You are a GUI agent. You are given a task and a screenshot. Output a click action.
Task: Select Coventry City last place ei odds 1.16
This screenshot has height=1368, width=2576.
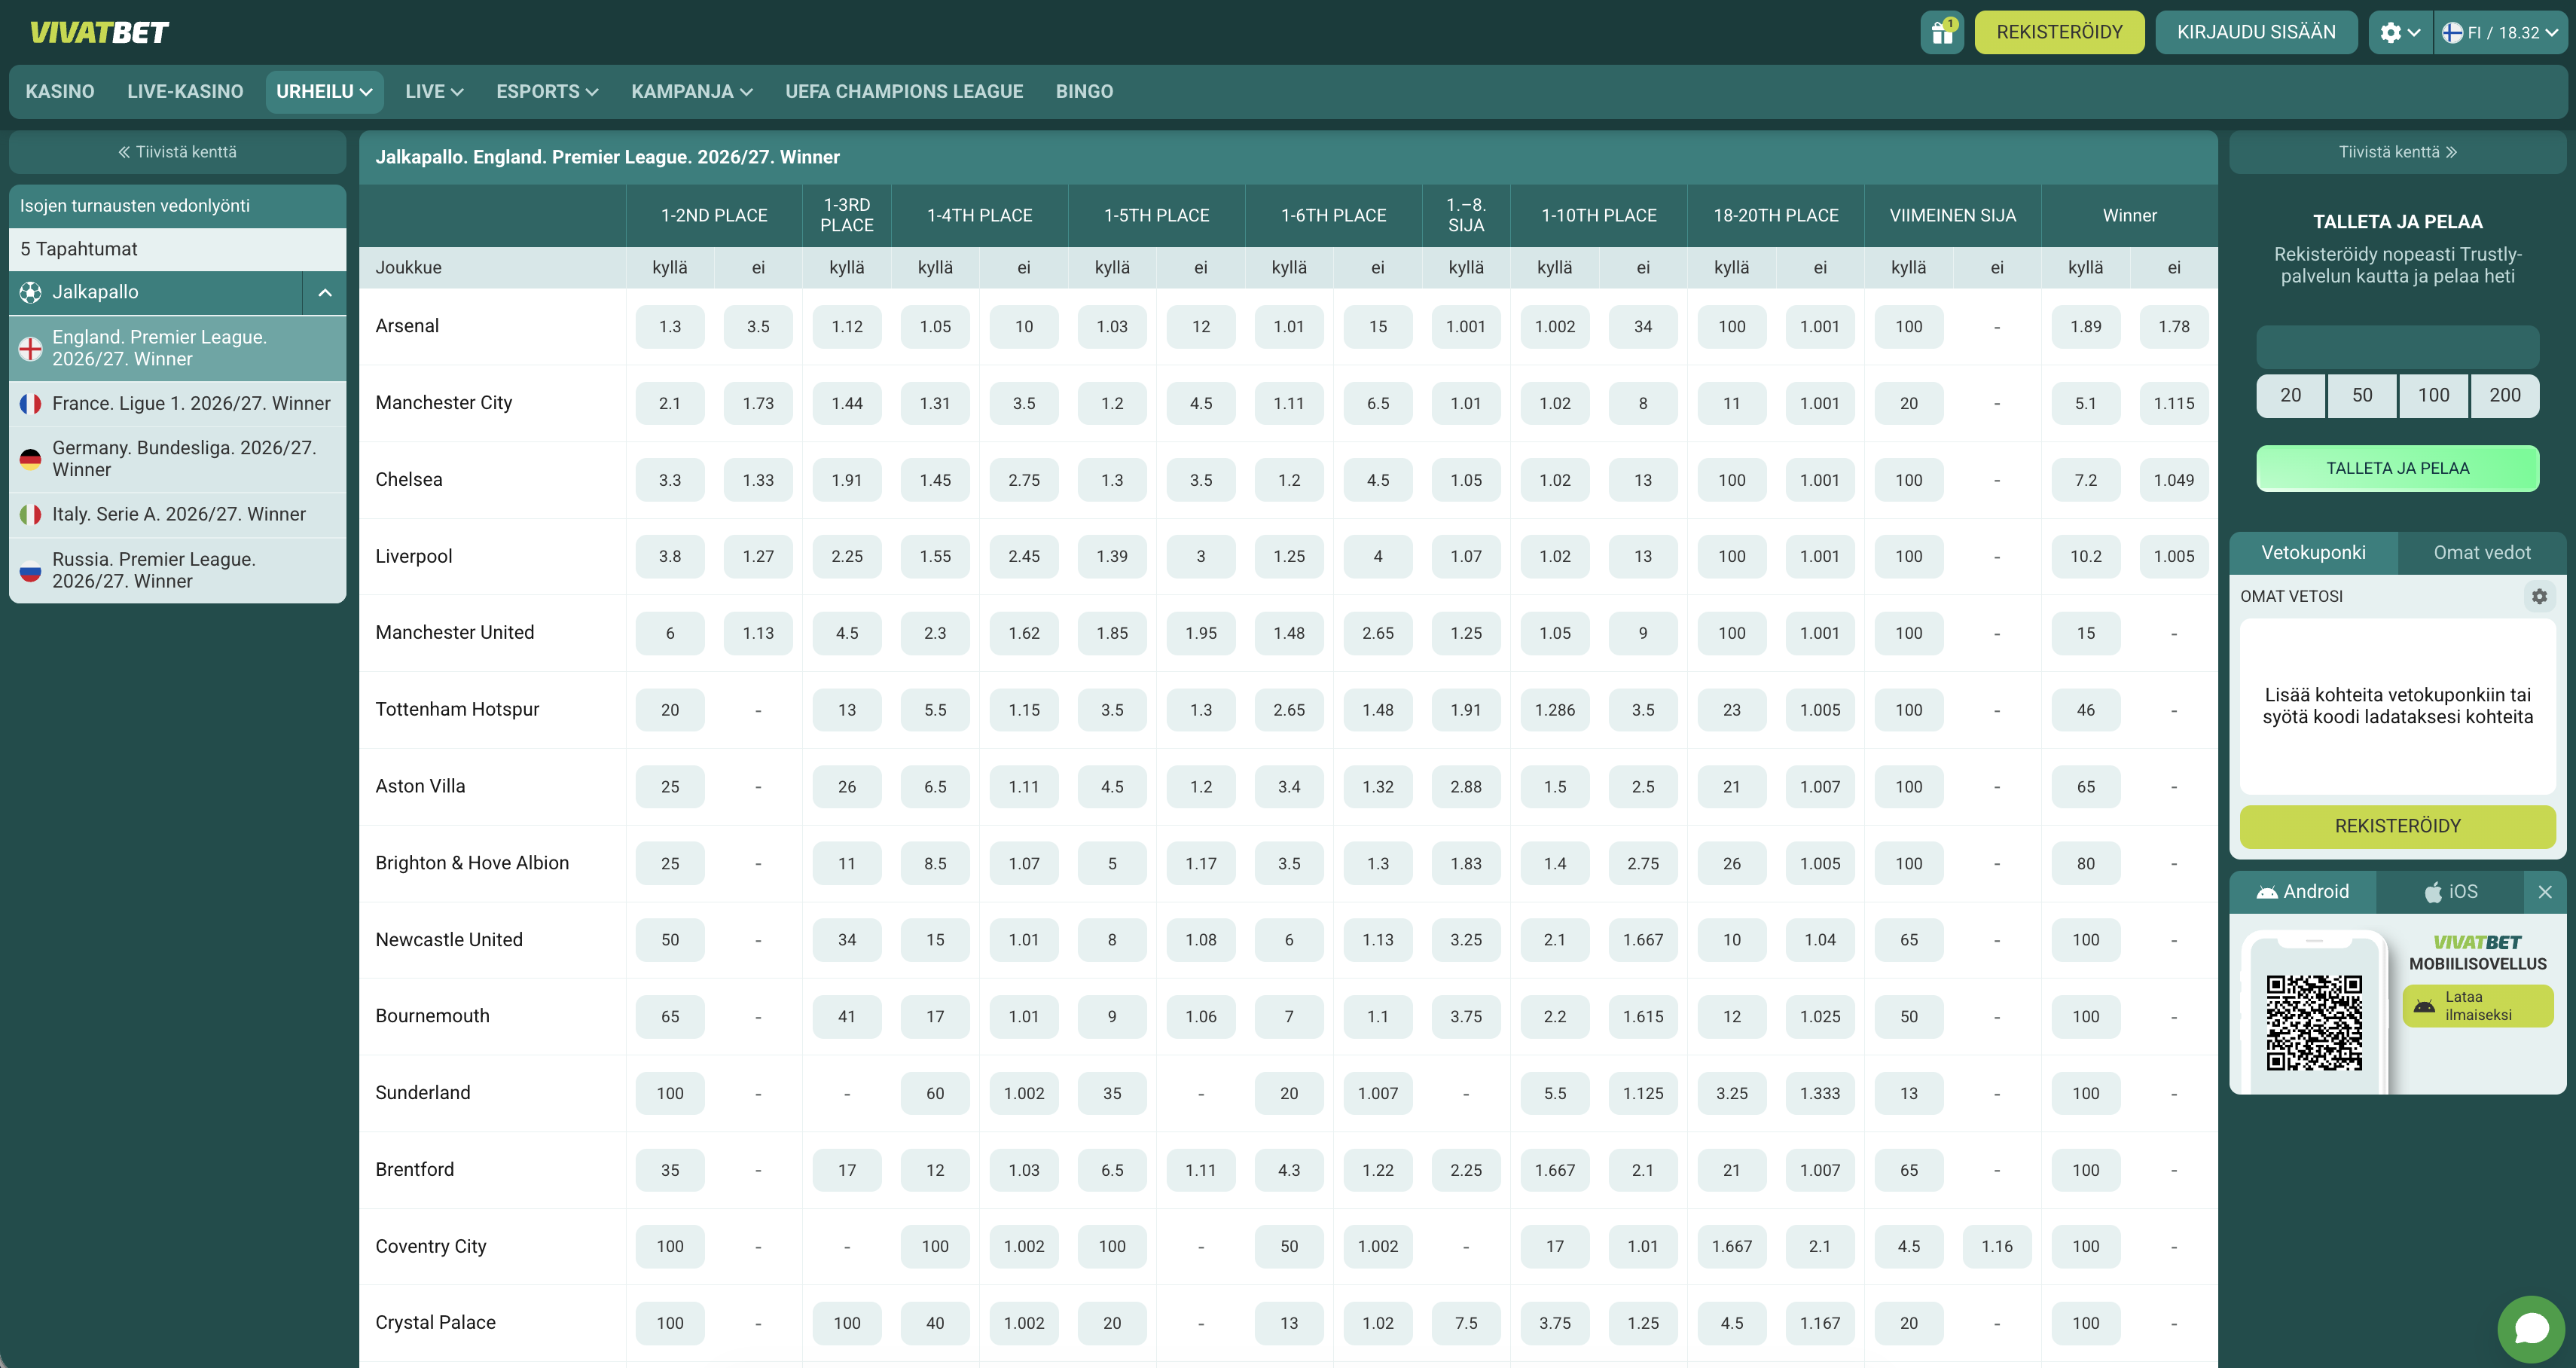(x=1997, y=1247)
